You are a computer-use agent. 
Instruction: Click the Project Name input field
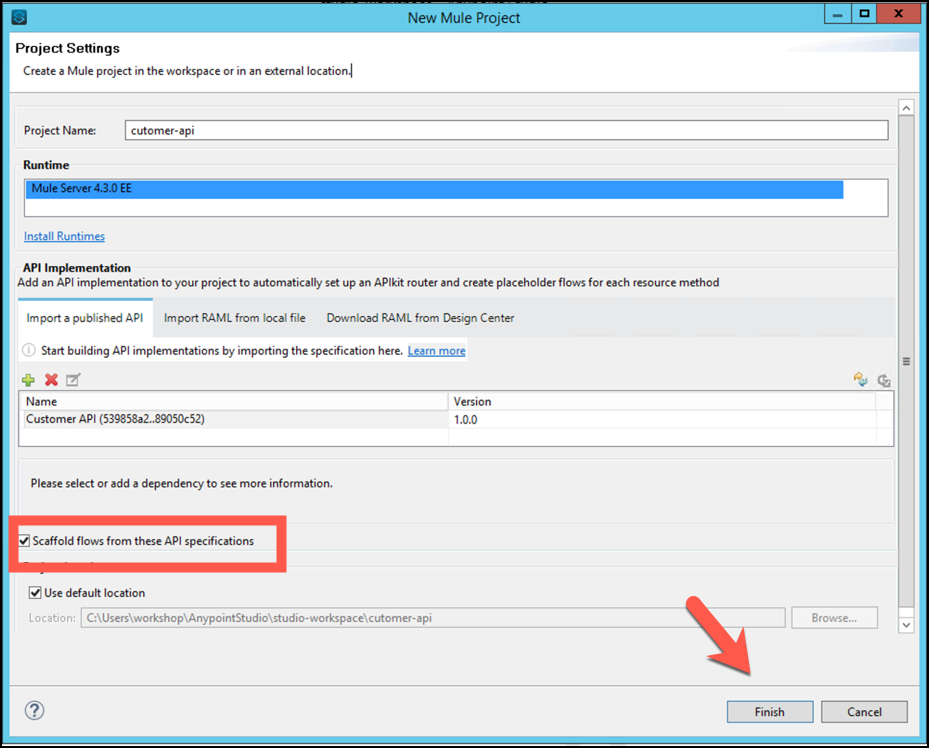pos(507,130)
